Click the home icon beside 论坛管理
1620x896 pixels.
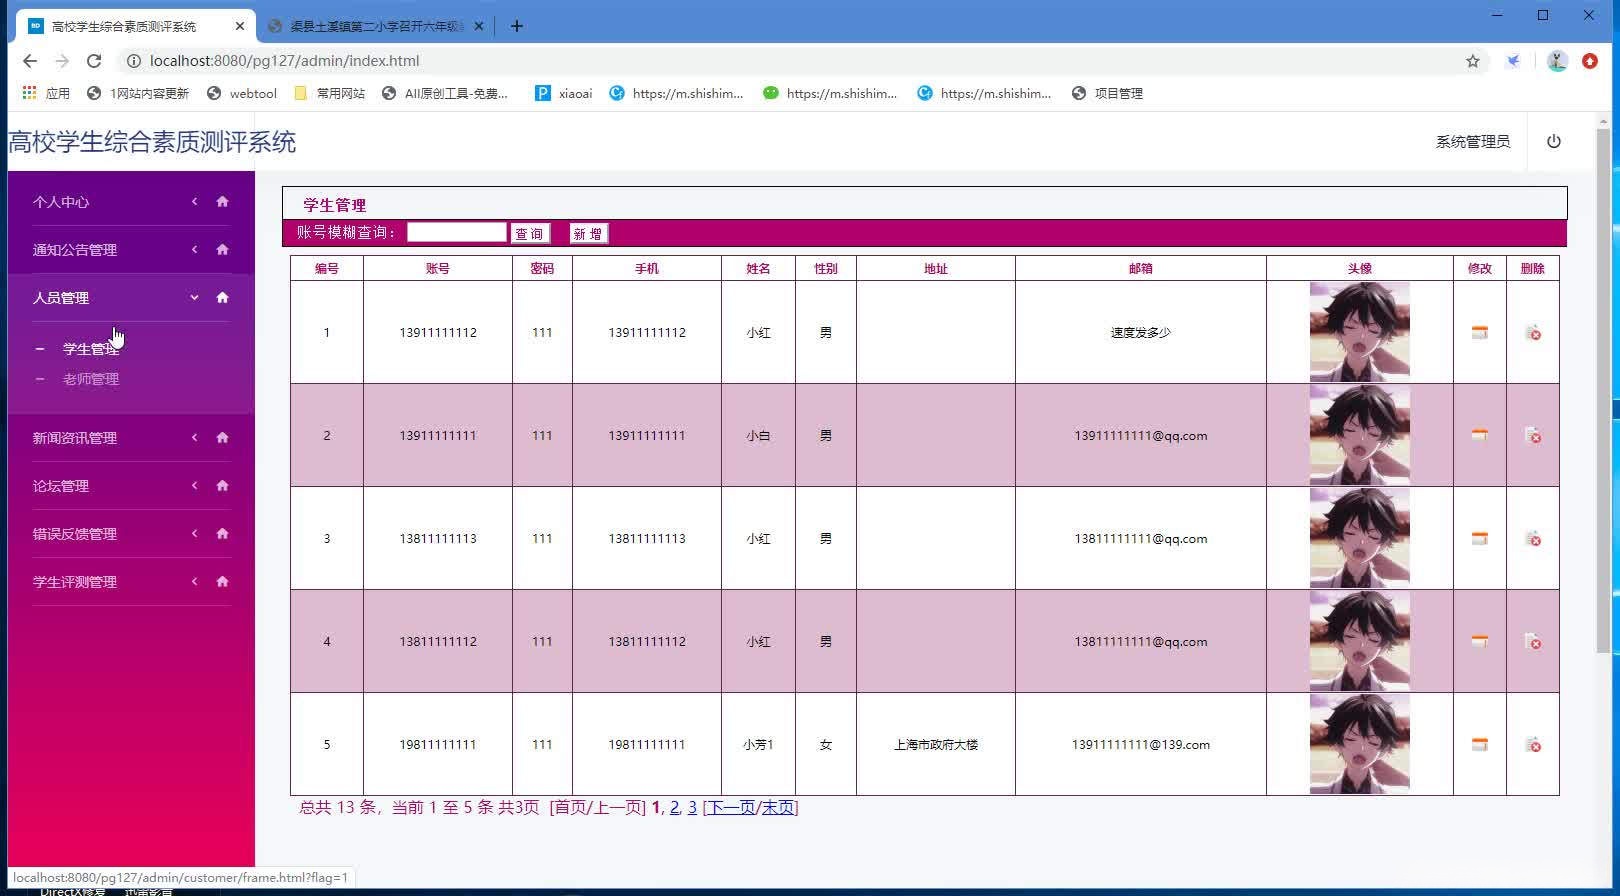222,486
